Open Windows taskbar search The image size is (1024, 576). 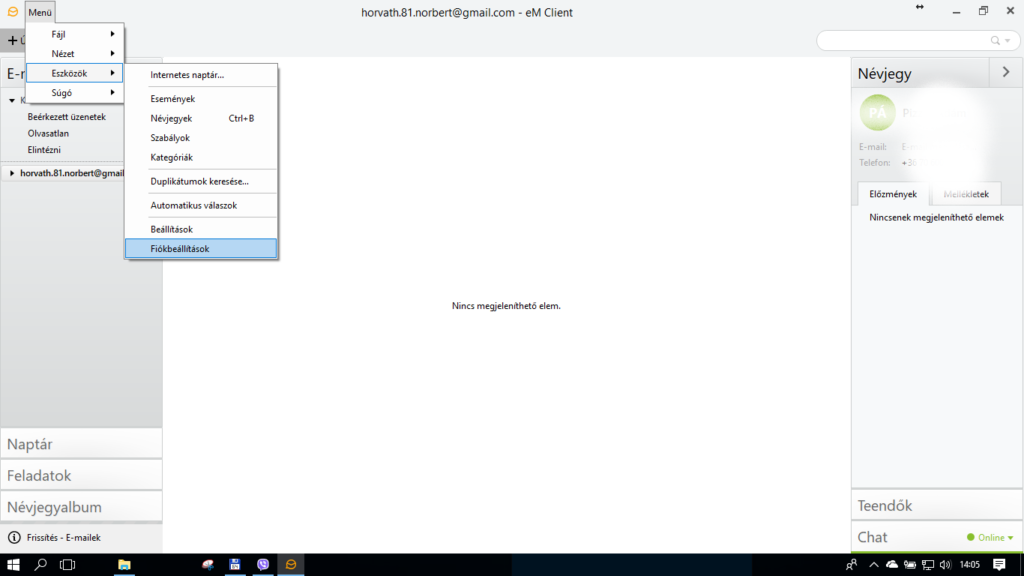pyautogui.click(x=40, y=564)
